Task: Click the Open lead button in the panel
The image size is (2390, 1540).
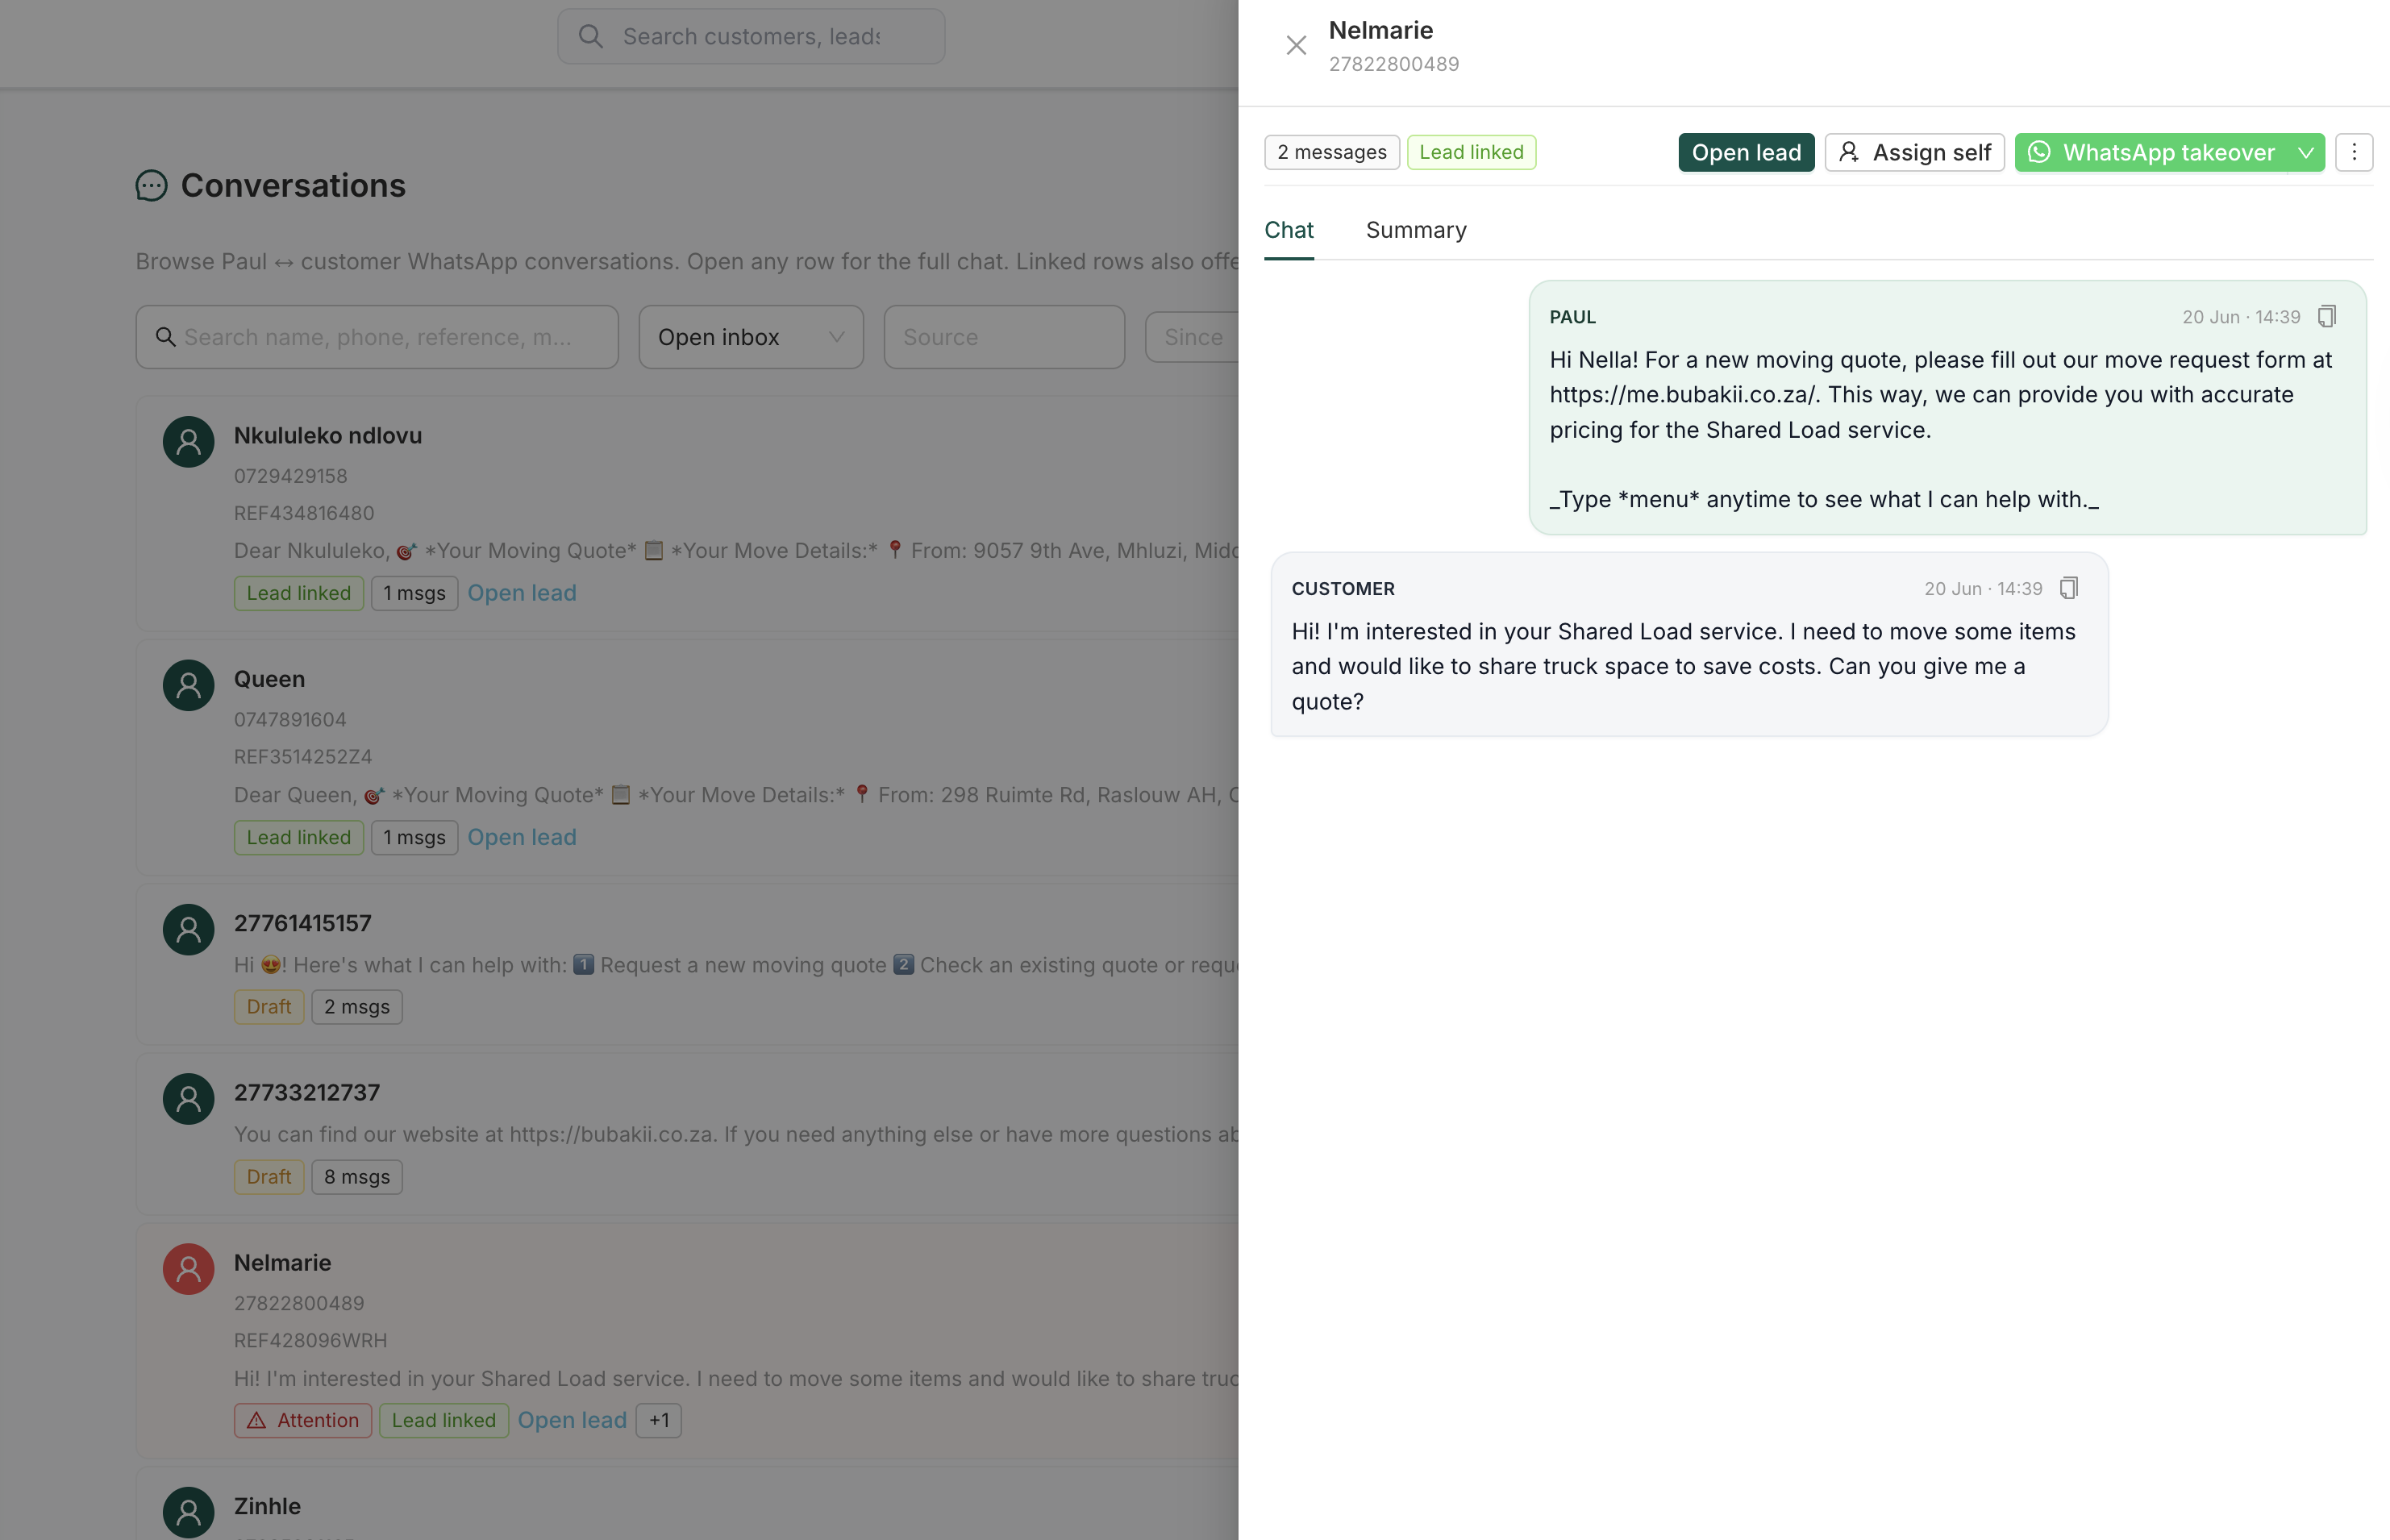Action: (x=1746, y=152)
